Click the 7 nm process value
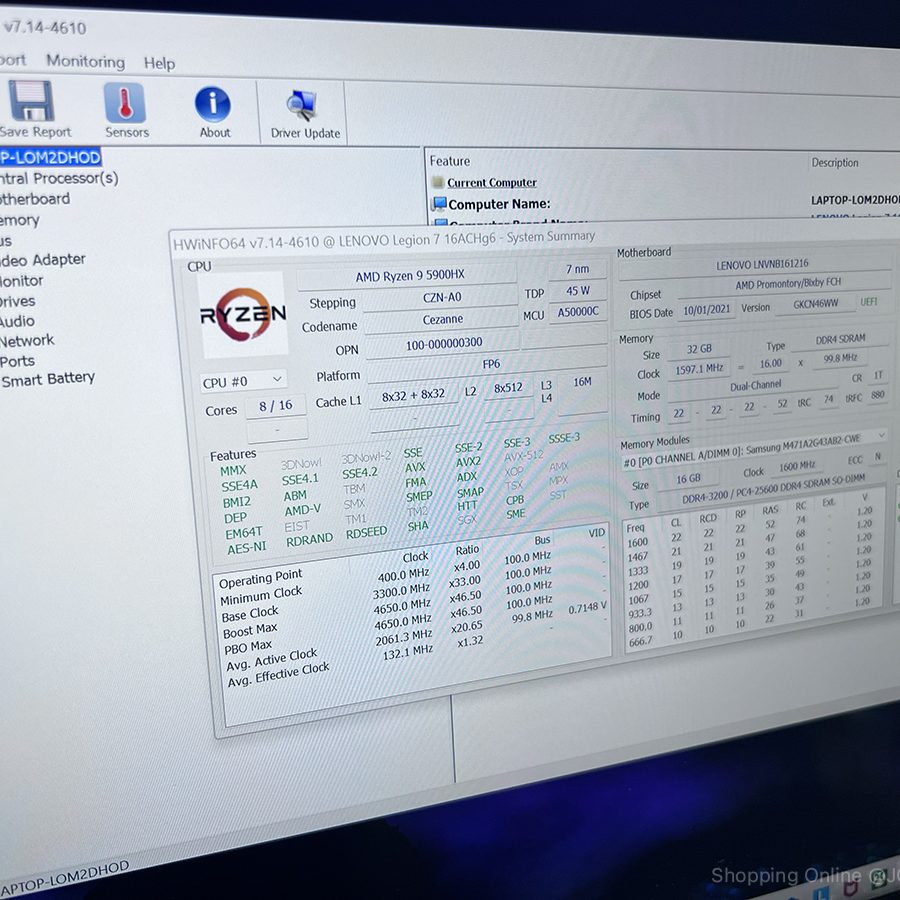 coord(577,270)
